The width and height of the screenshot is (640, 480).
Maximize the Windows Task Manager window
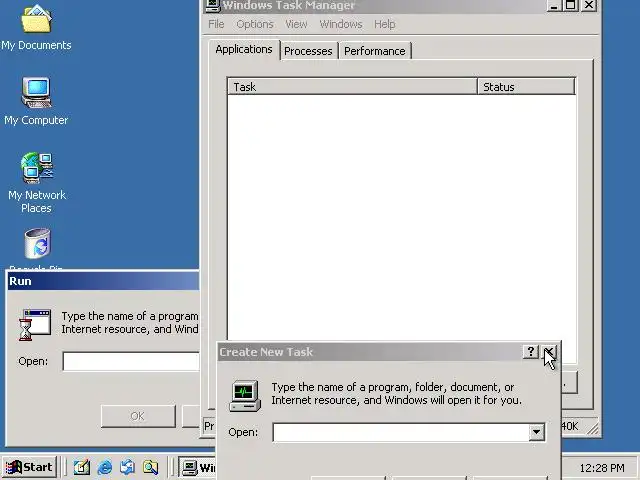pos(571,5)
